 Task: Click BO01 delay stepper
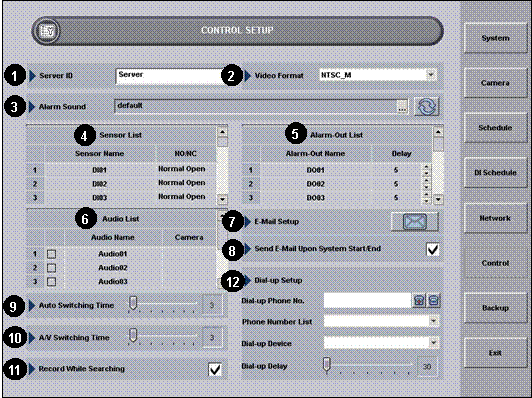426,170
